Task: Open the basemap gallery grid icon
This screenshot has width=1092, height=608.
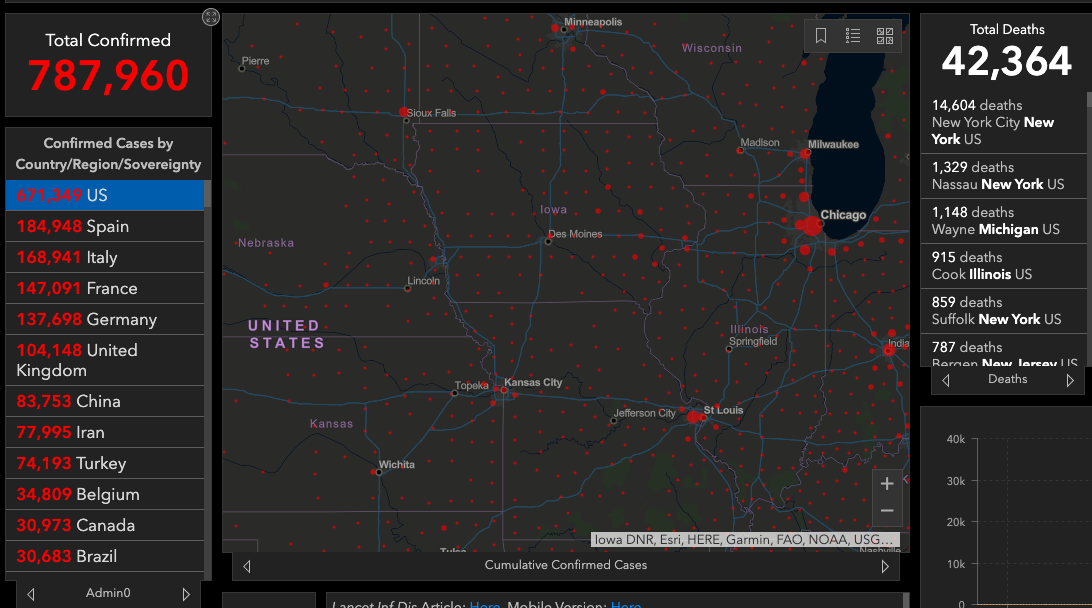Action: coord(884,36)
